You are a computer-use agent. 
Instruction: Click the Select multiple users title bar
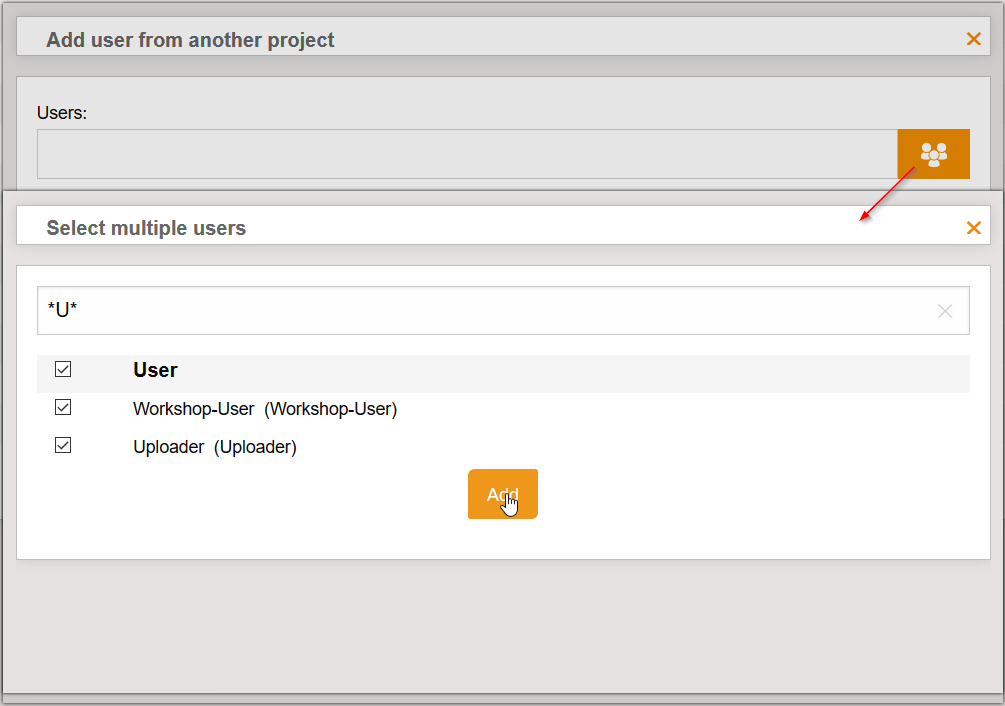(x=145, y=228)
